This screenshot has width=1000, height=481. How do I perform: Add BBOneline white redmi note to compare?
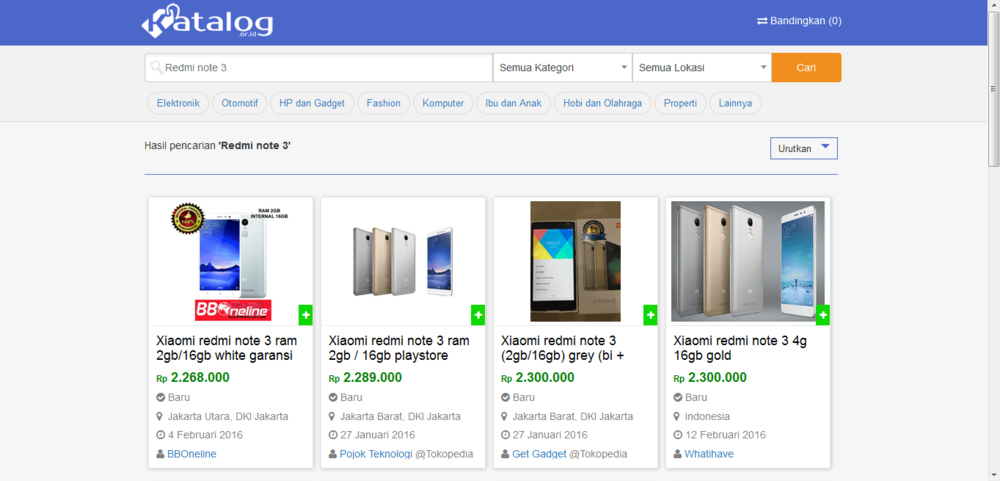click(305, 314)
